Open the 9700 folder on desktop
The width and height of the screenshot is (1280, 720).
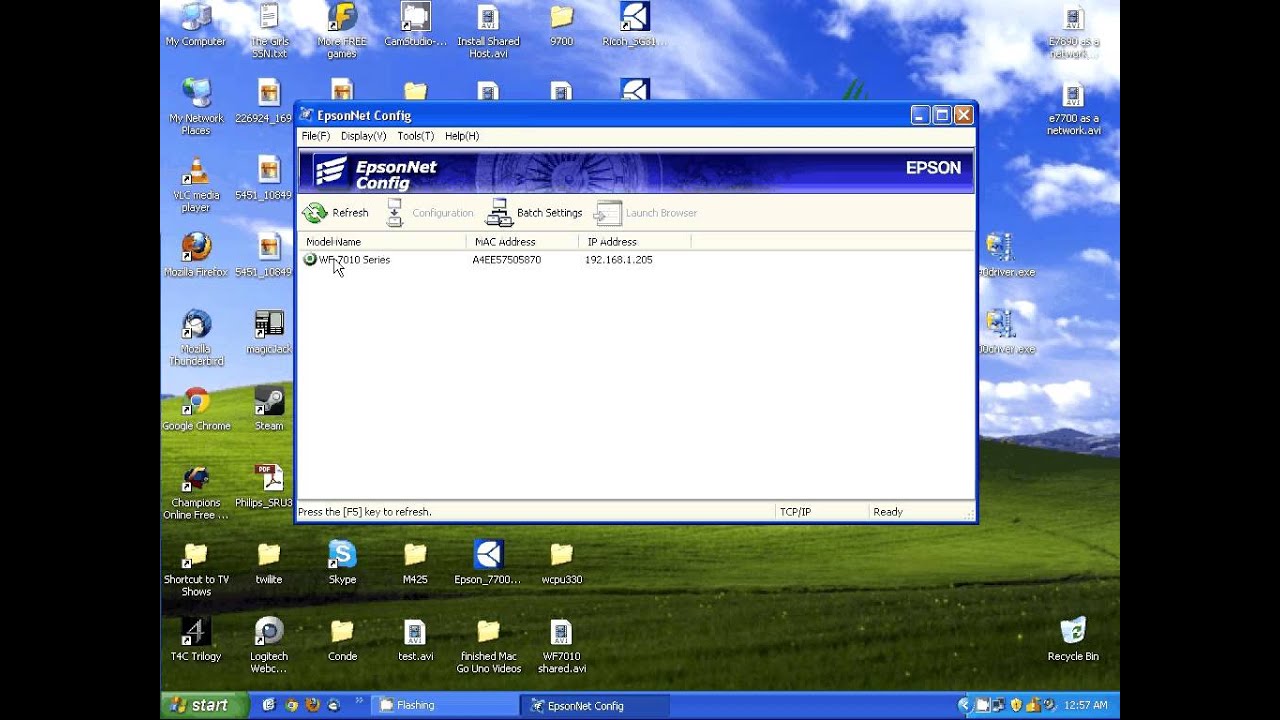coord(561,26)
